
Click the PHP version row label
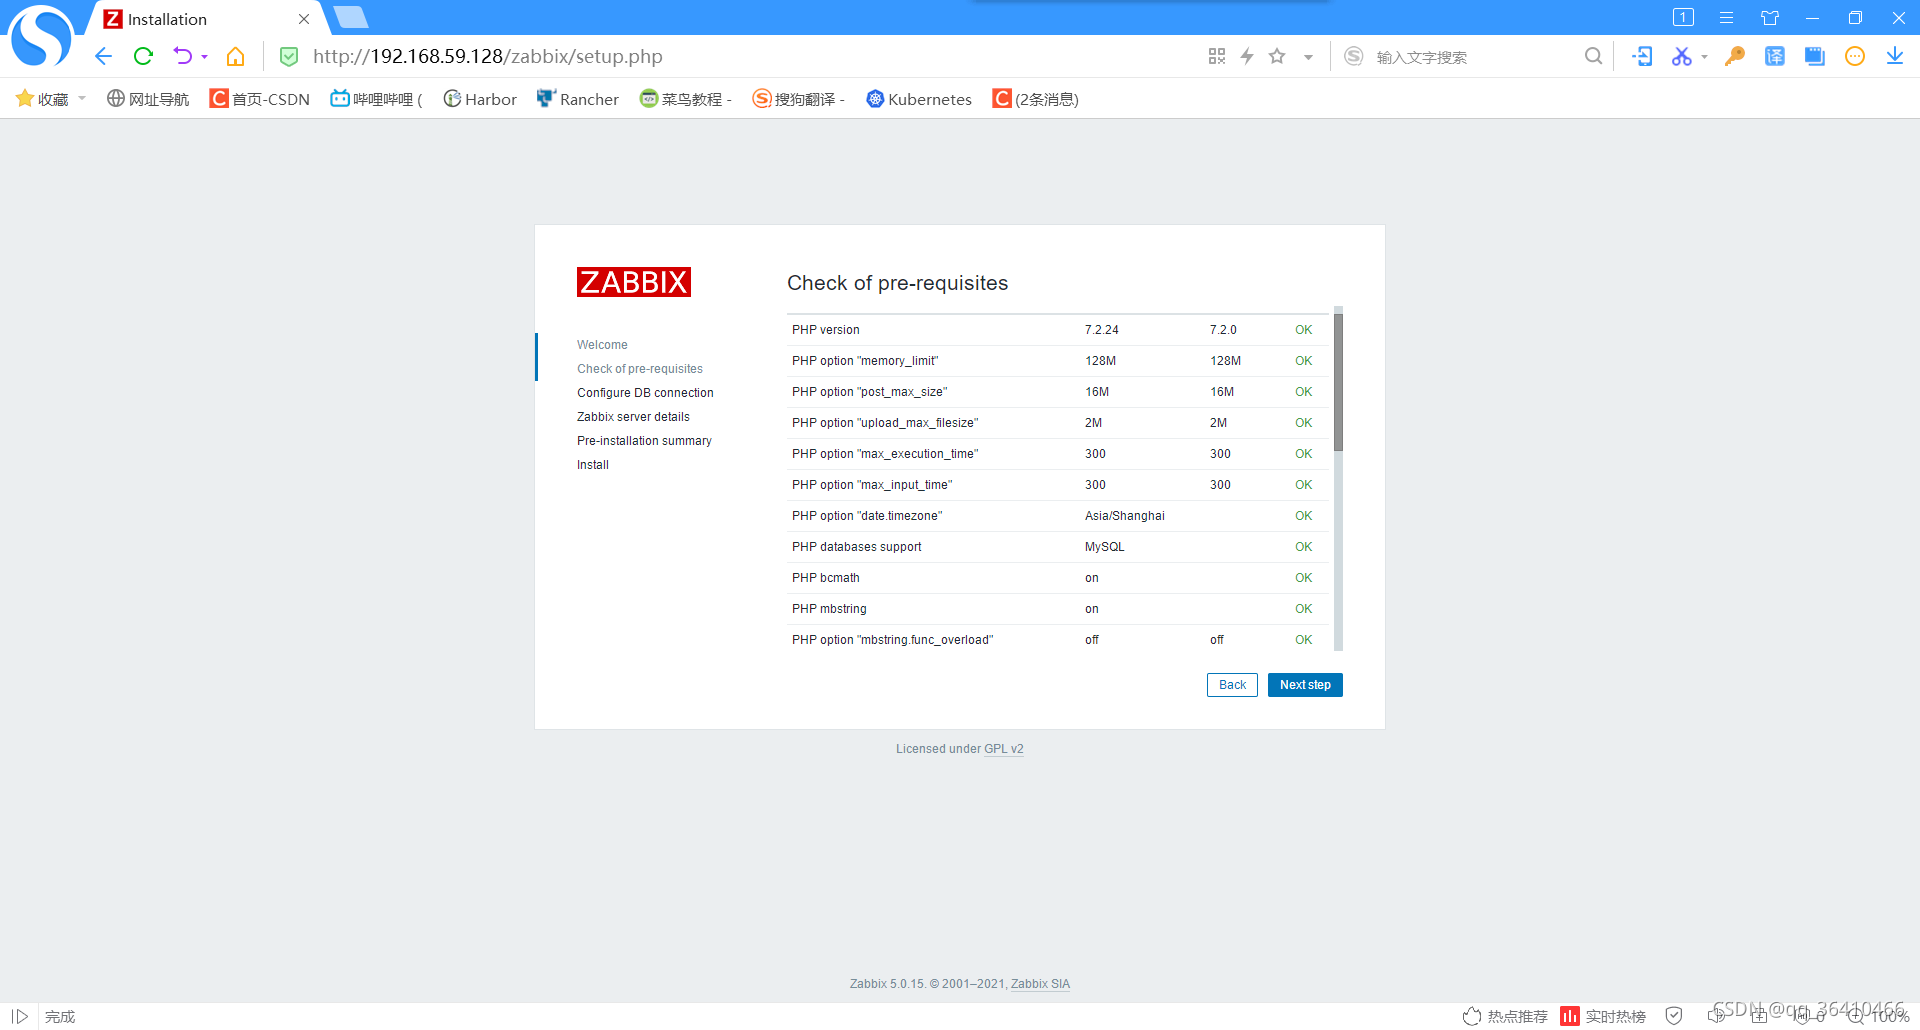click(826, 330)
